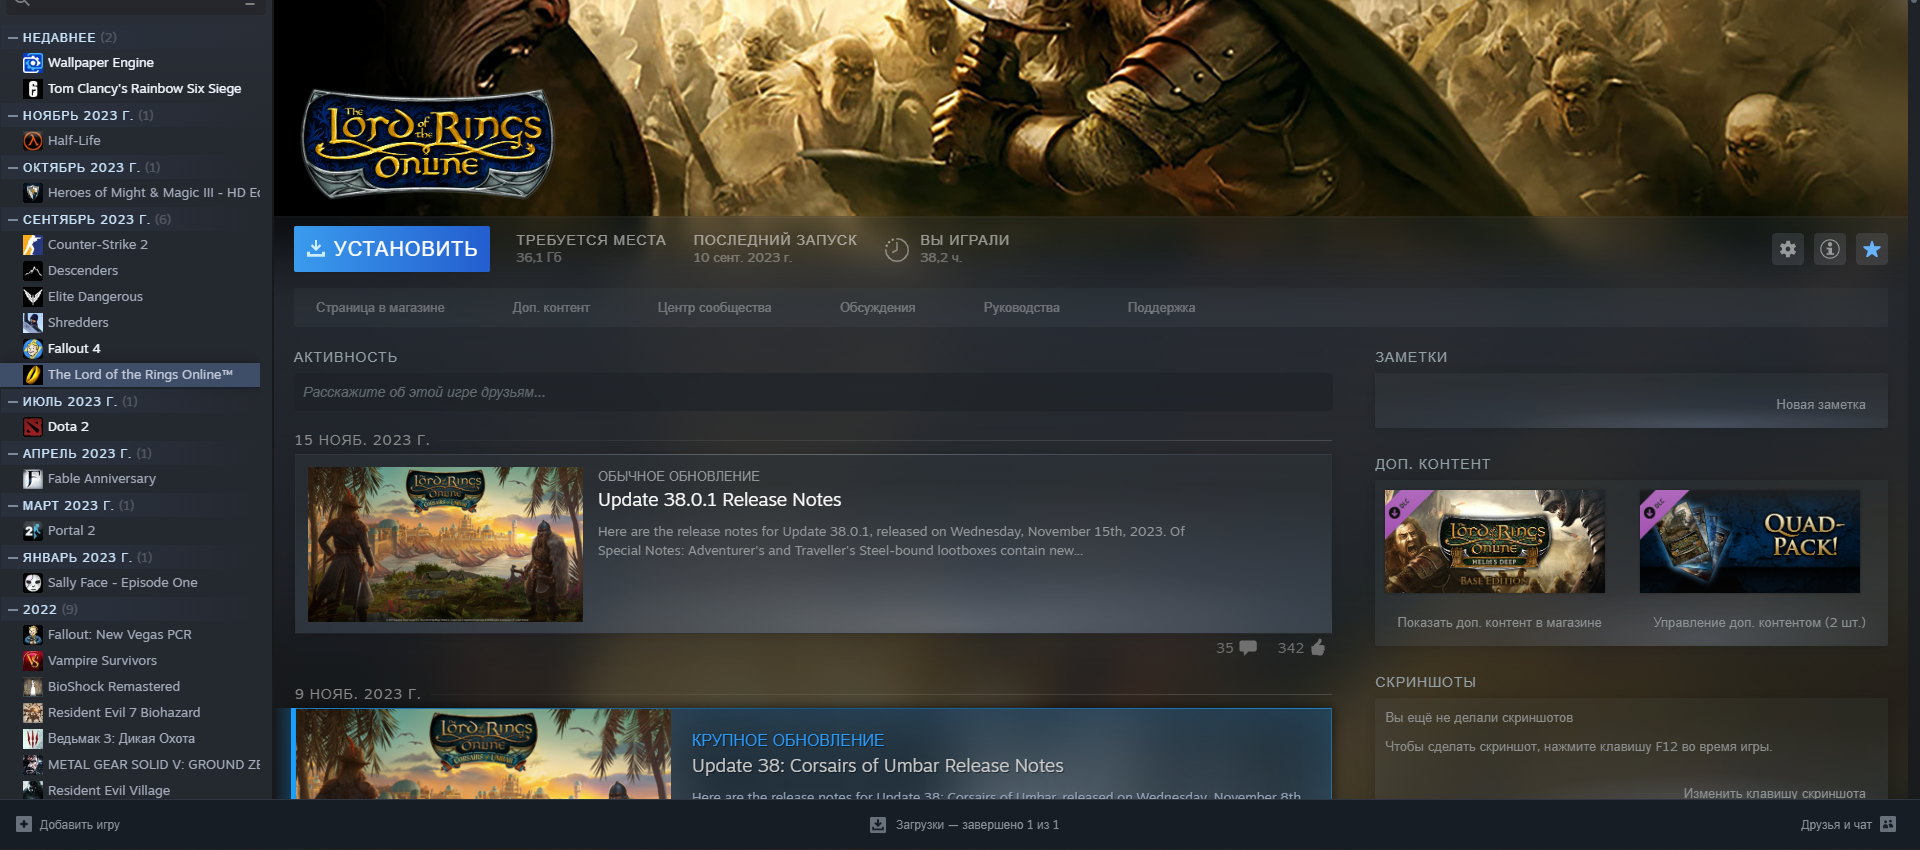Collapse the 2022 games group
Viewport: 1920px width, 850px height.
point(13,610)
